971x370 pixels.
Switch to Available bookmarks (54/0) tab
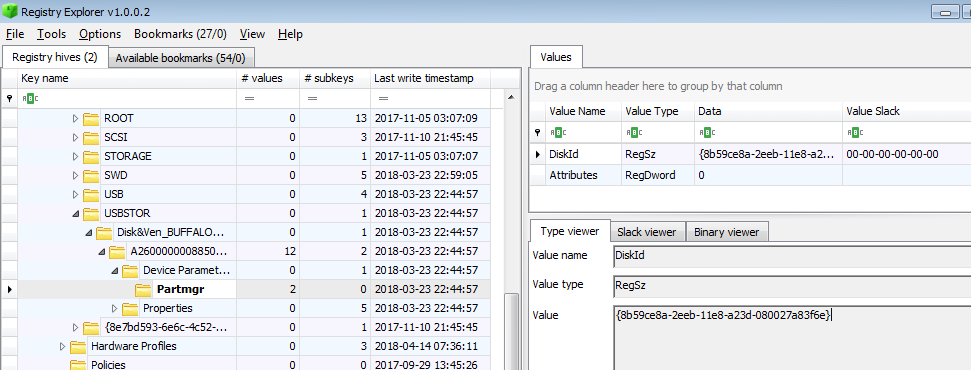click(x=181, y=58)
